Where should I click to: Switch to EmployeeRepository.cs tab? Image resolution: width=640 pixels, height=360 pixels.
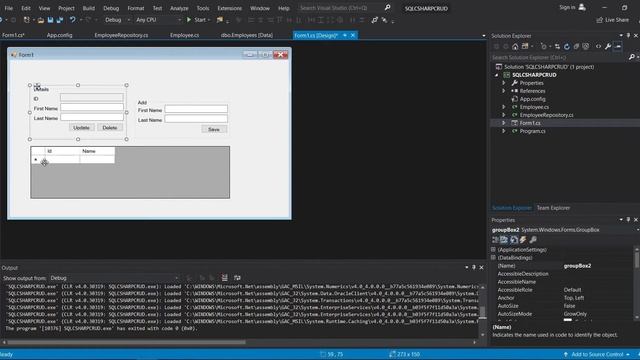coord(121,35)
